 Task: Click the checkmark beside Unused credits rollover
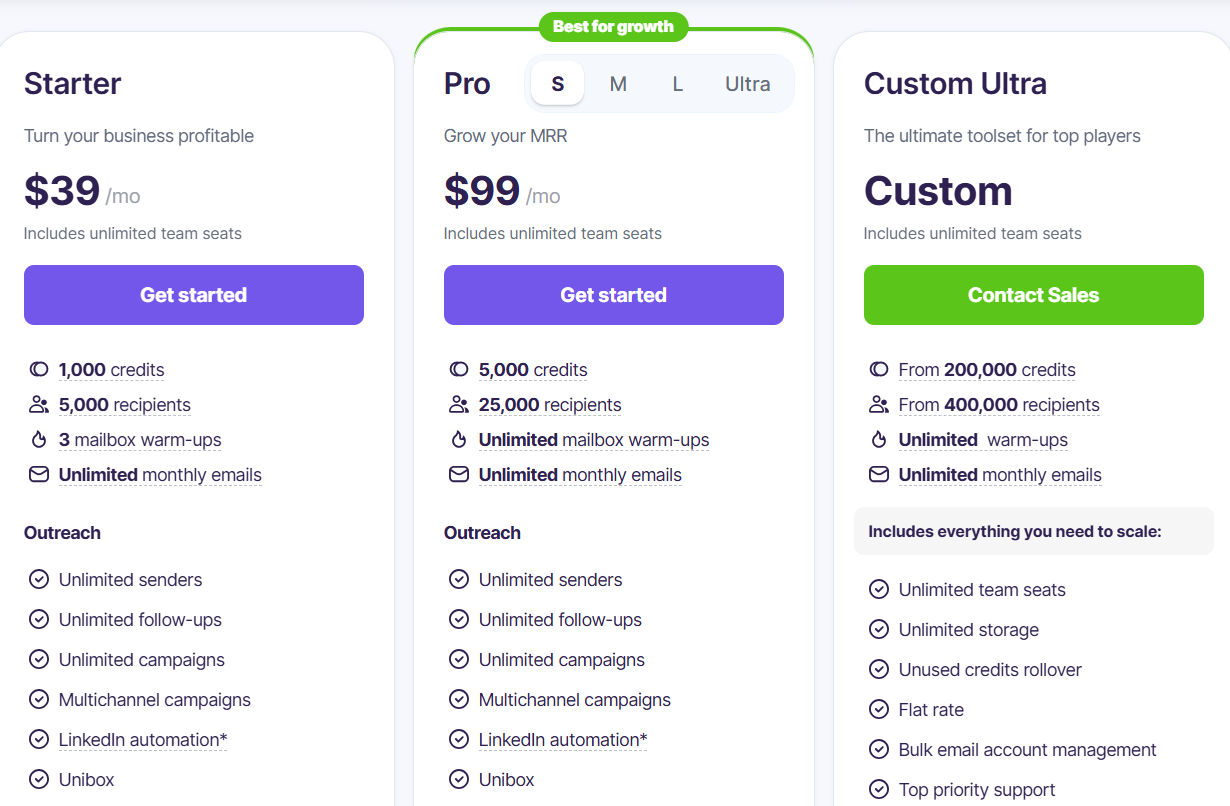tap(879, 669)
